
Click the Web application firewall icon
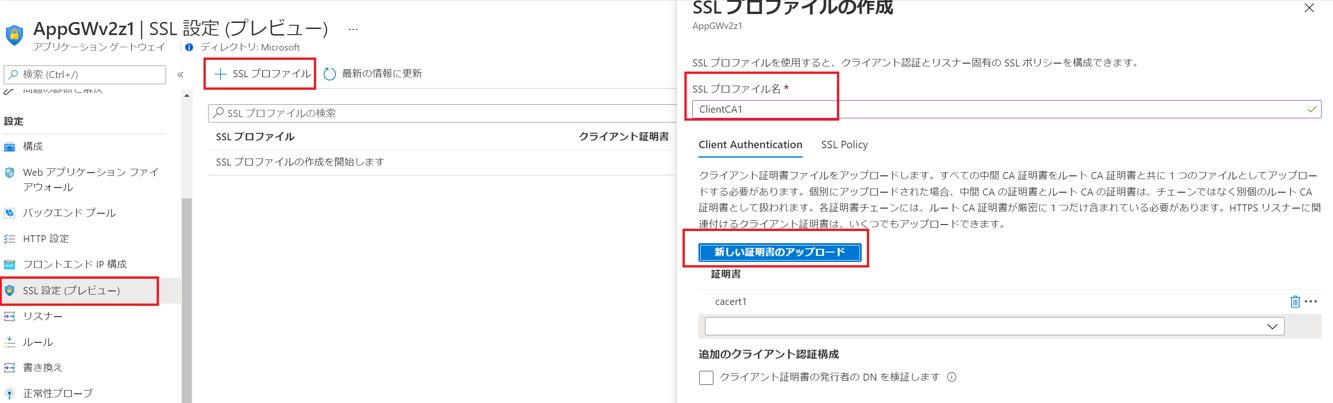[10, 173]
